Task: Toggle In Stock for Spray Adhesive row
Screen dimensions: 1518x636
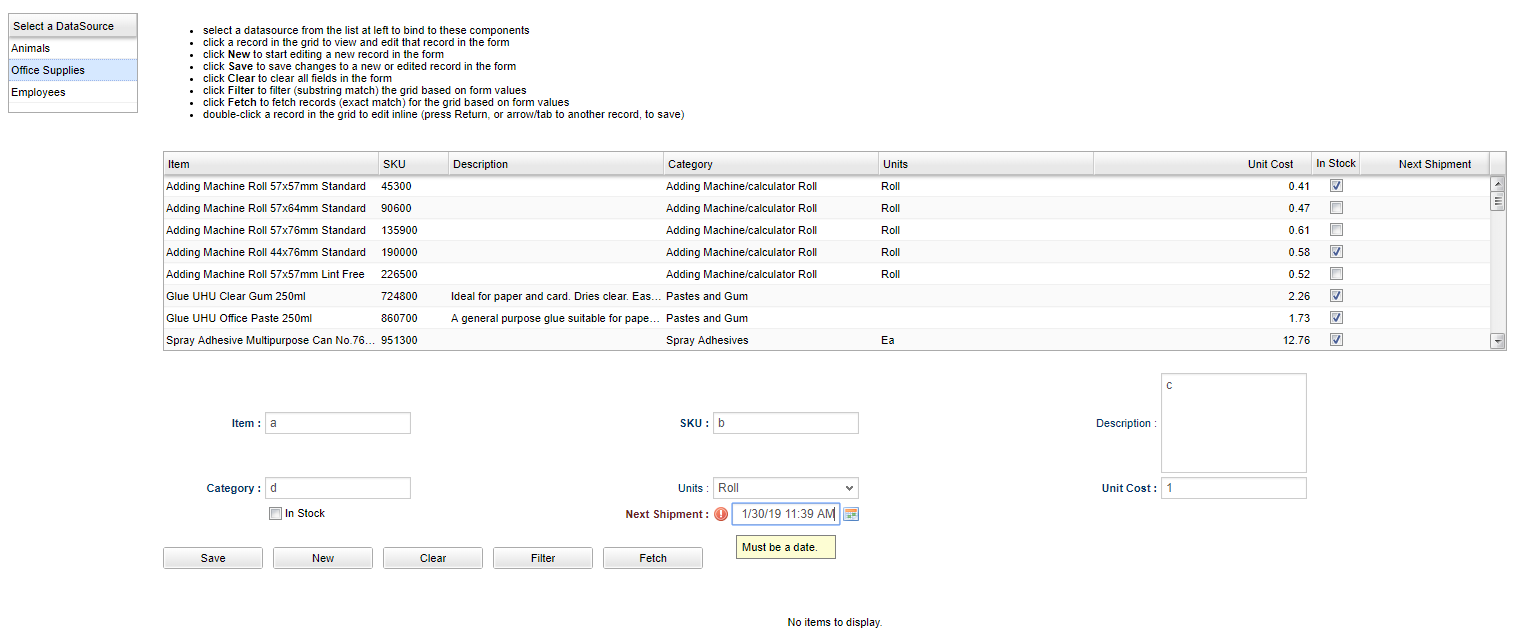Action: 1336,340
